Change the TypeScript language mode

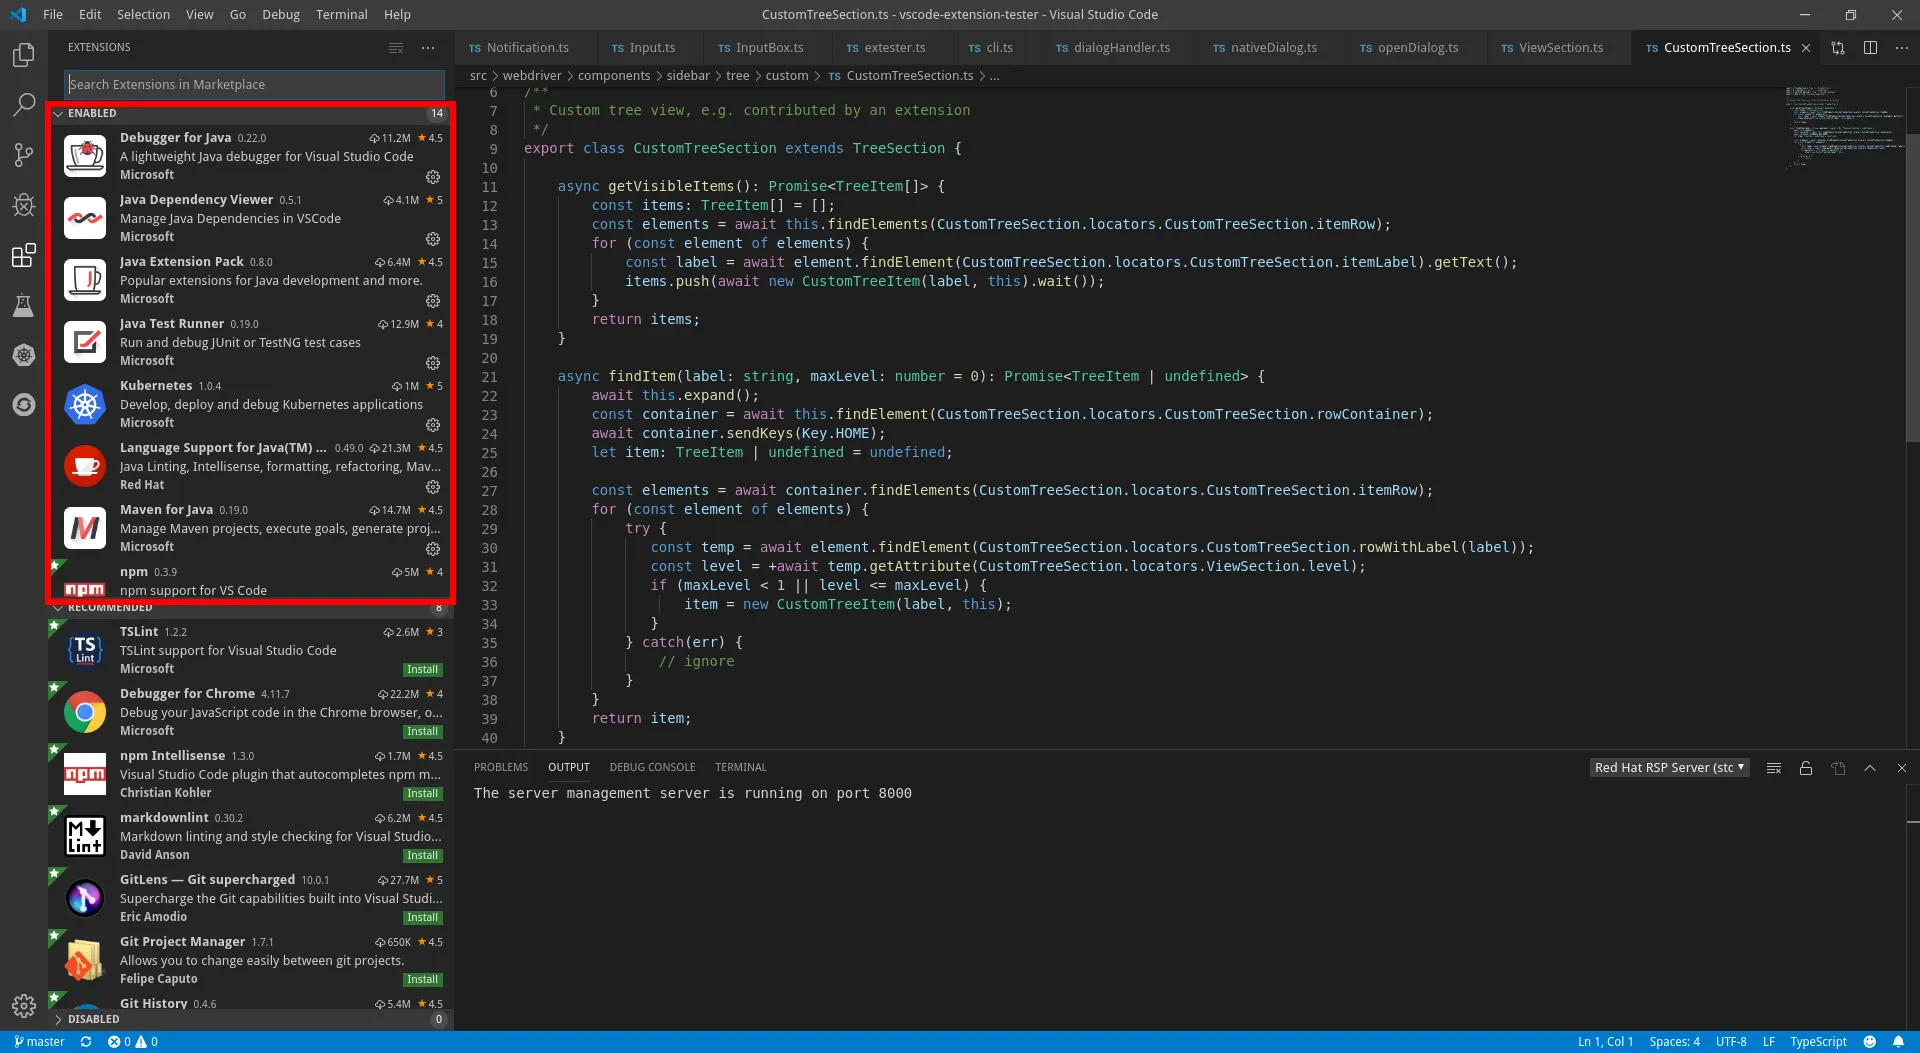[1818, 1042]
